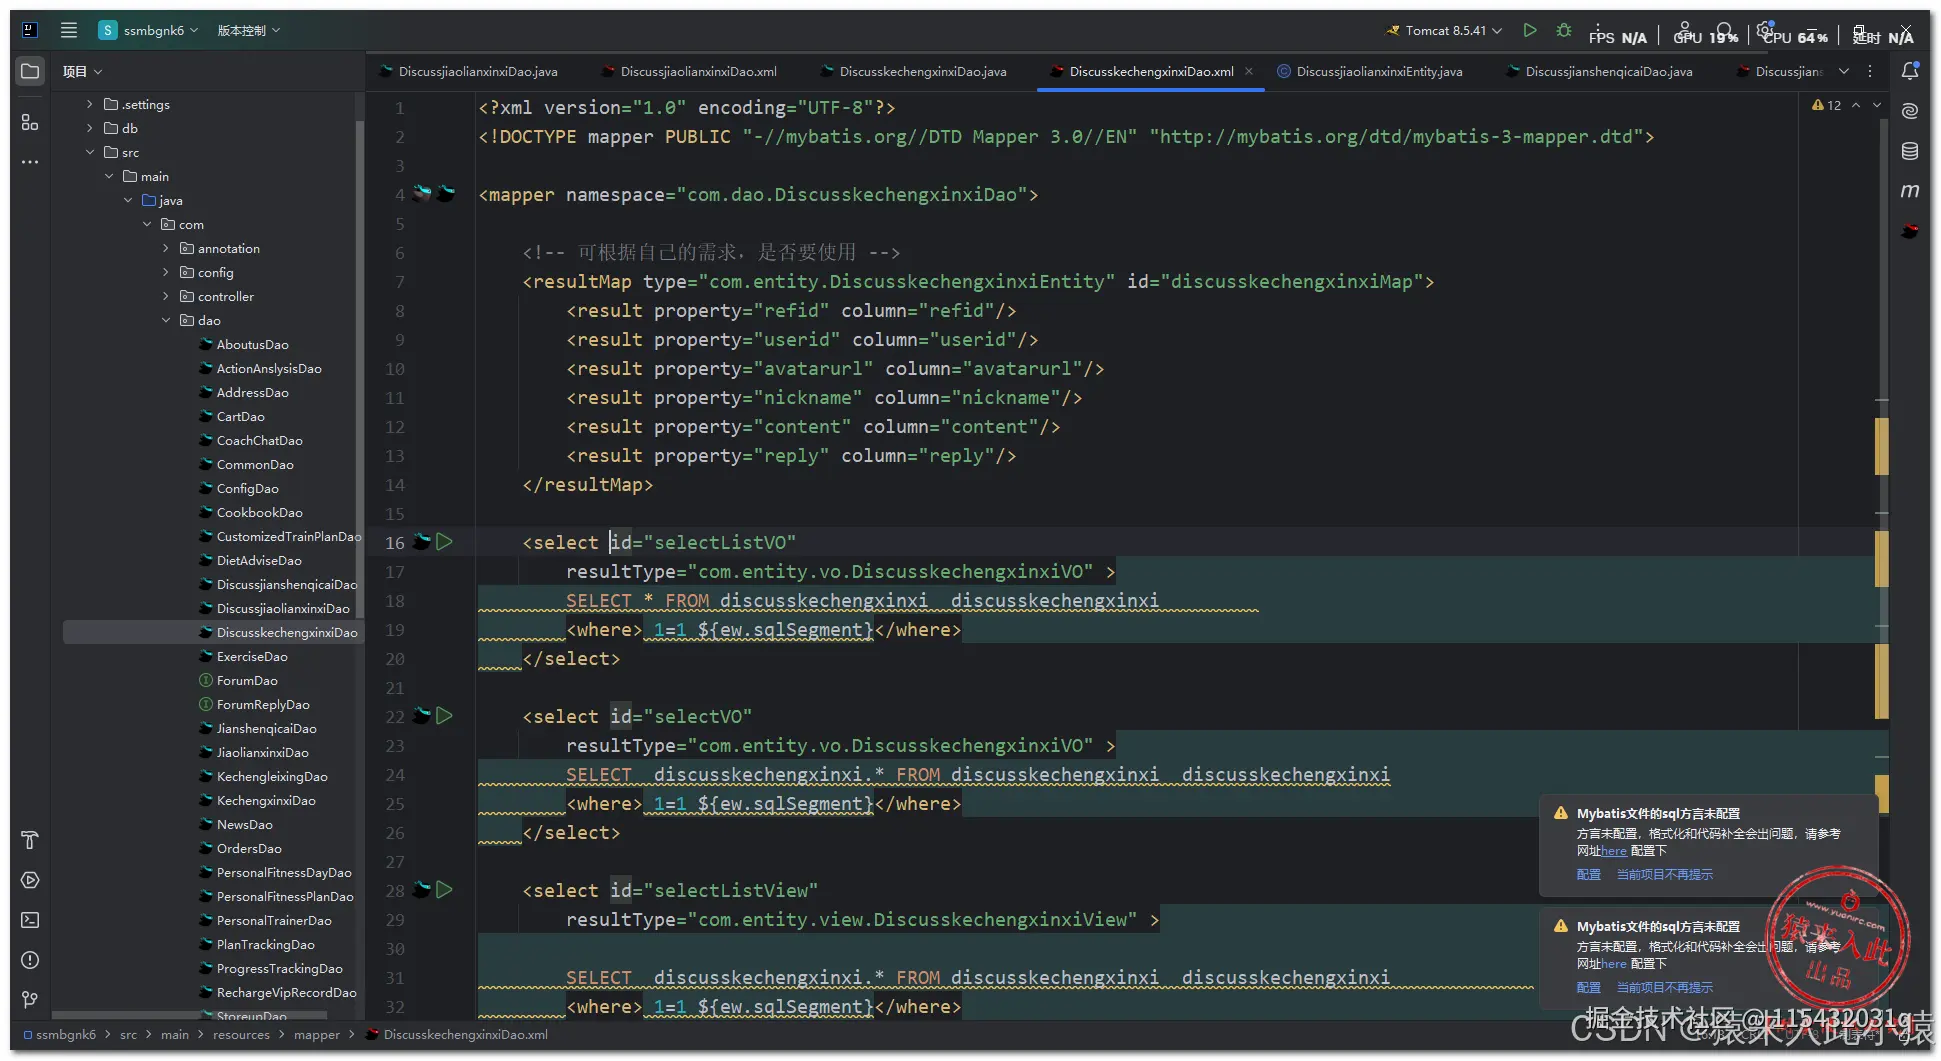Switch to DiscussjiaolianxinxiDao.xml tab
1941x1061 pixels.
(688, 71)
